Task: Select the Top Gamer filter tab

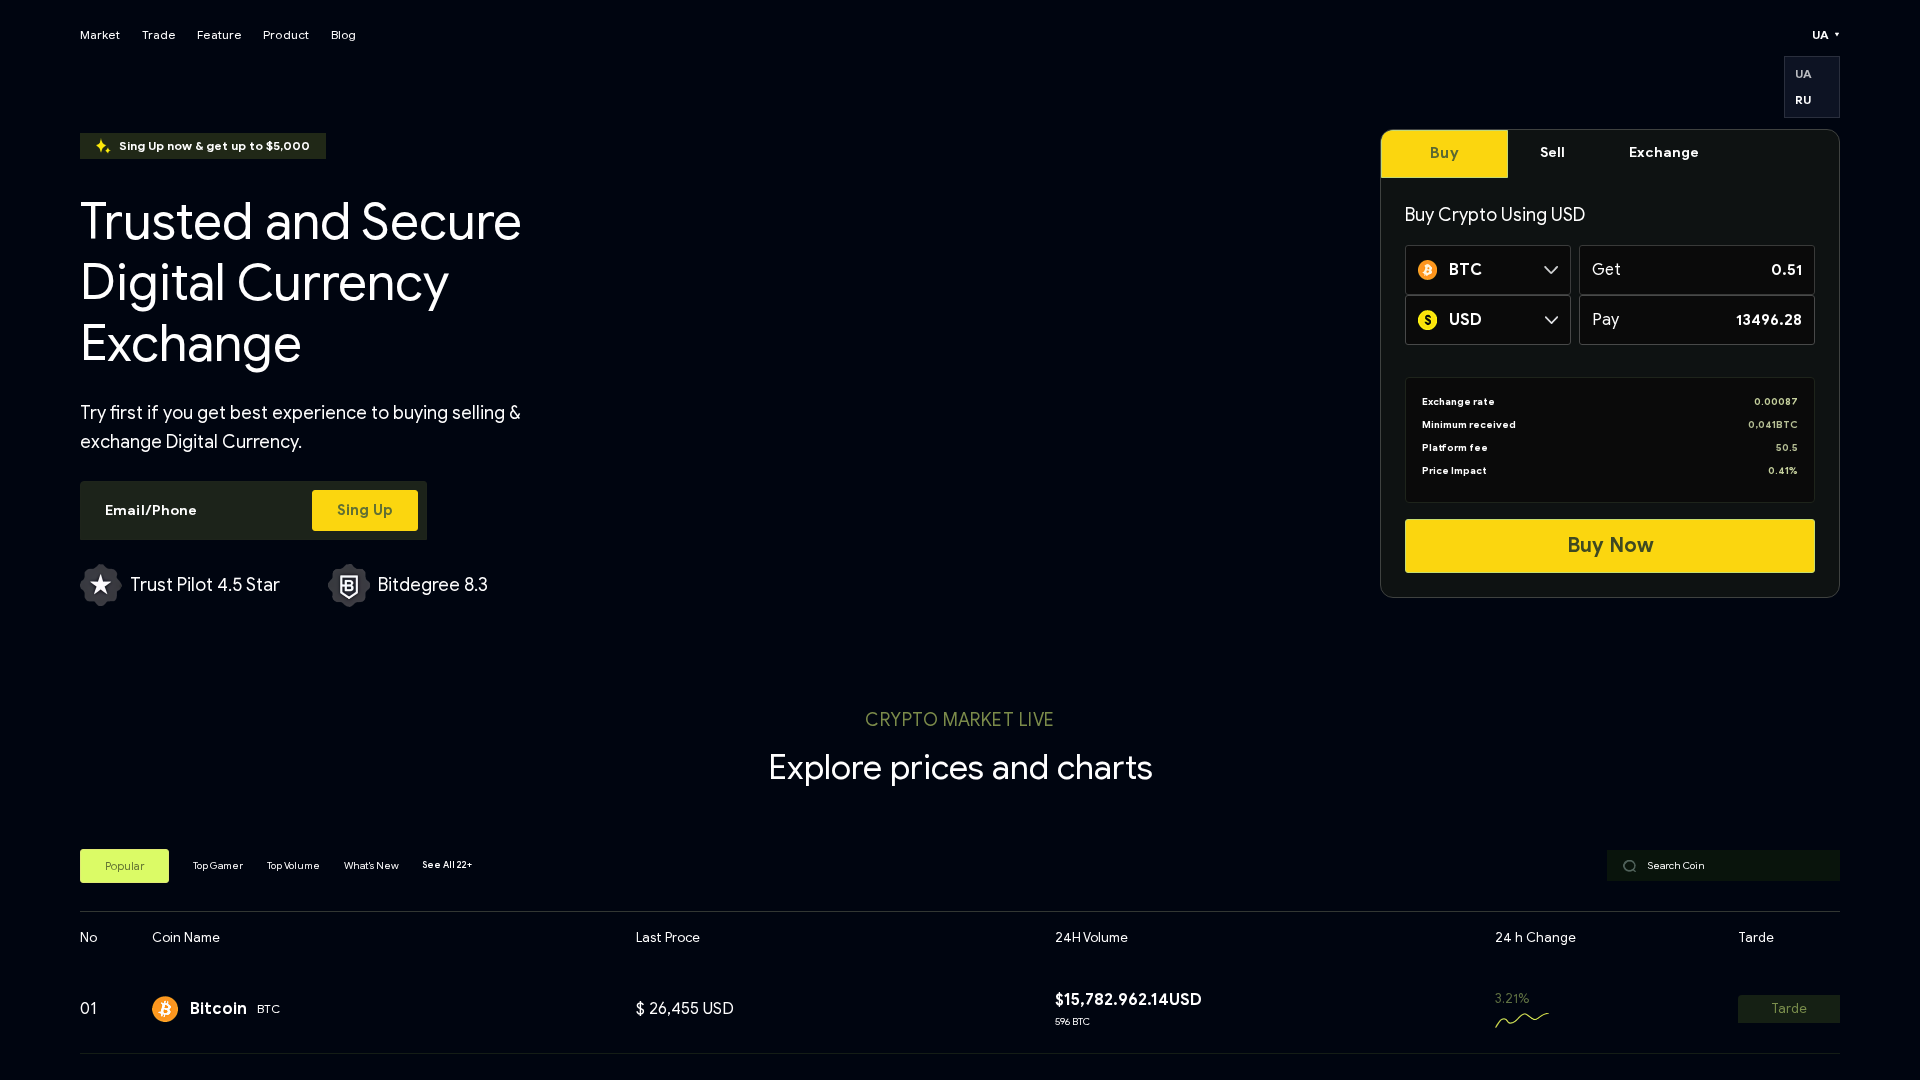Action: tap(218, 866)
